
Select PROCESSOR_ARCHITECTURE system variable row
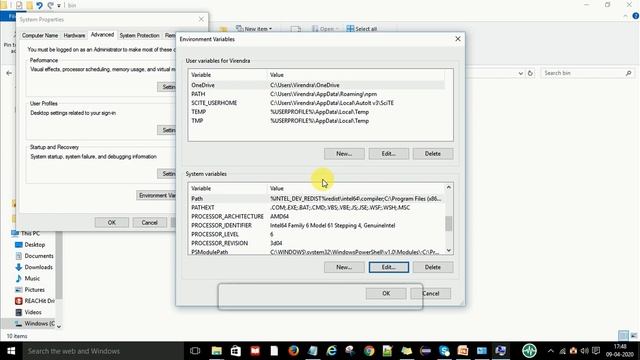(317, 216)
